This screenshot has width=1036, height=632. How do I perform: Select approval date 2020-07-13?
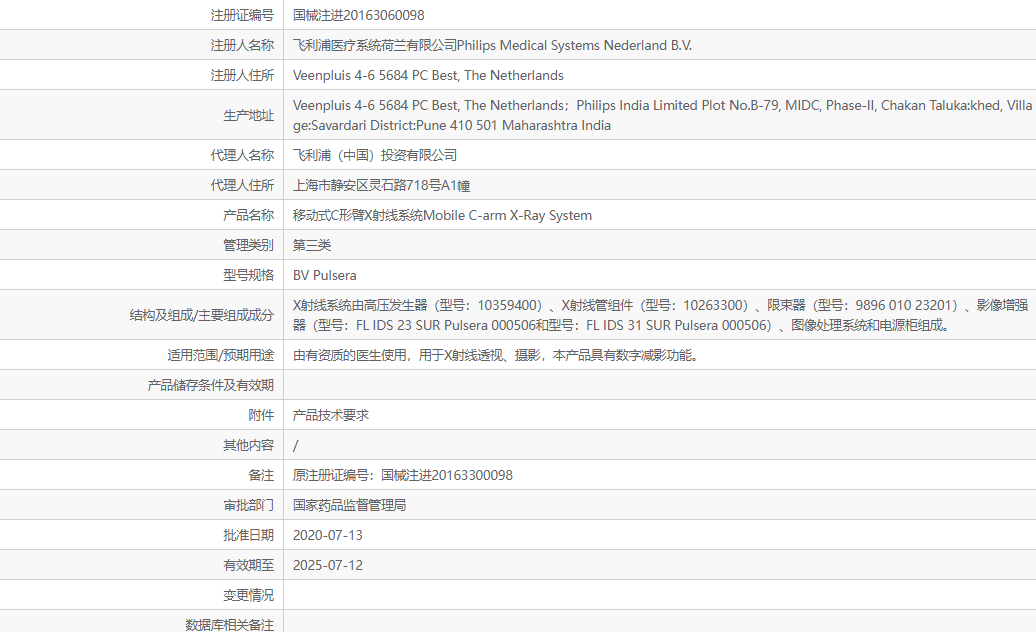click(x=328, y=536)
